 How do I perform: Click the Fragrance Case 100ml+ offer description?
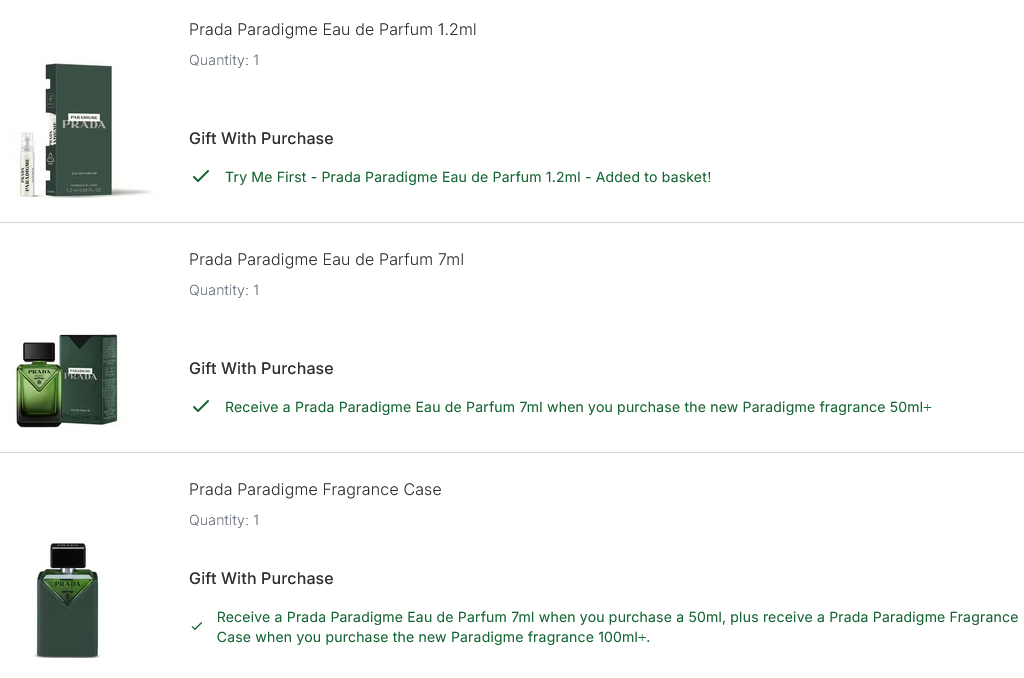(616, 627)
